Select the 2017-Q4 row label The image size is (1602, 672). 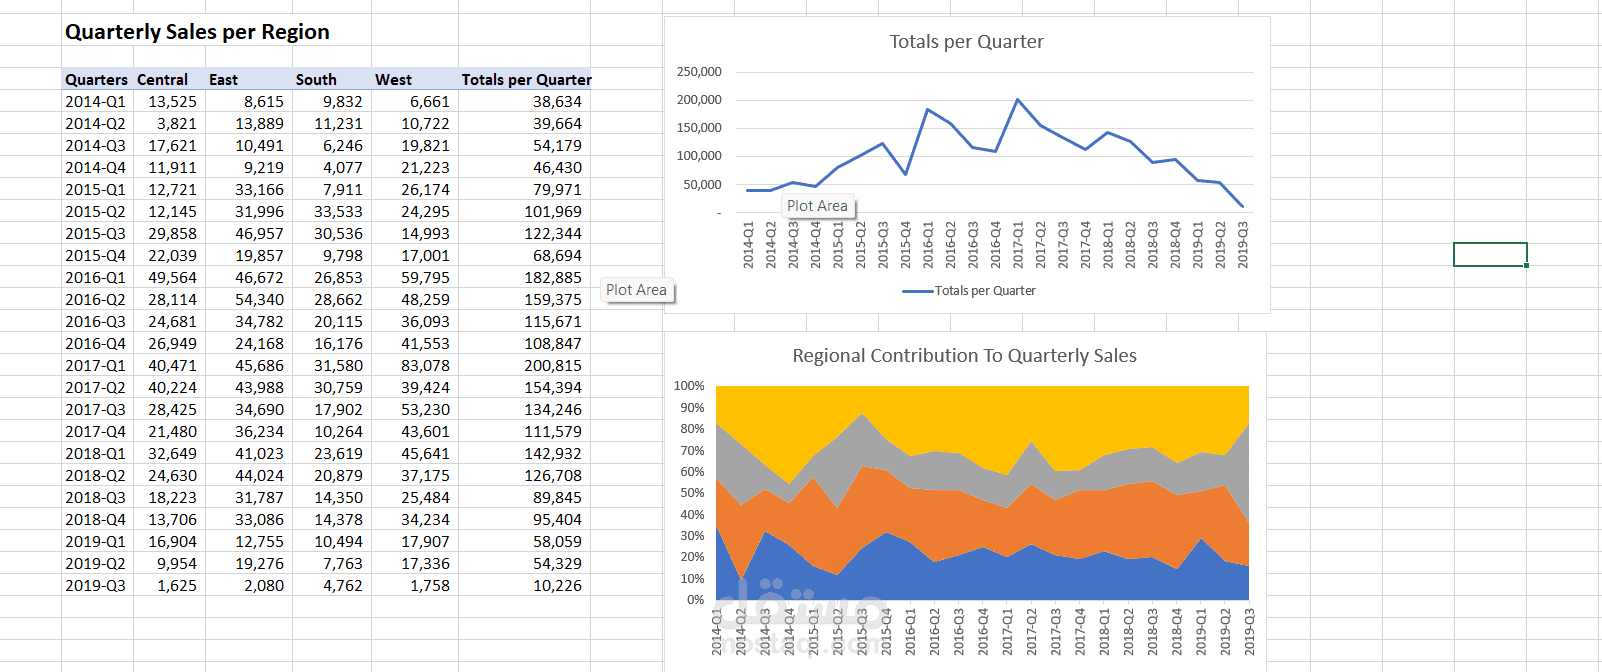click(x=95, y=432)
